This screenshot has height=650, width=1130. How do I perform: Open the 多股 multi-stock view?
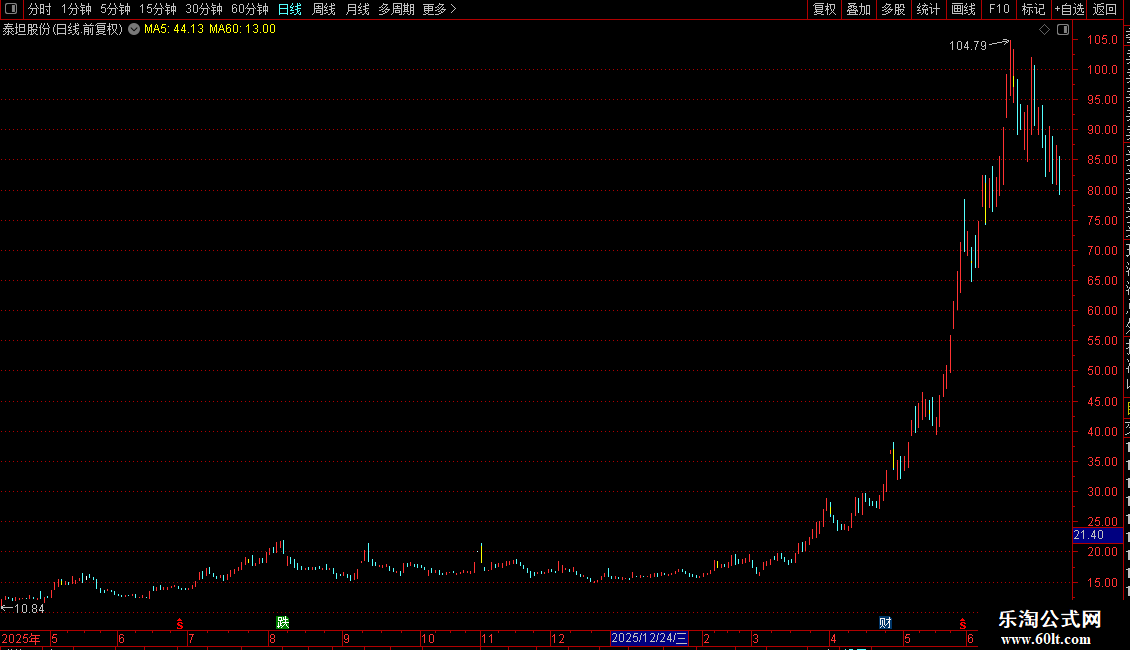(x=893, y=9)
